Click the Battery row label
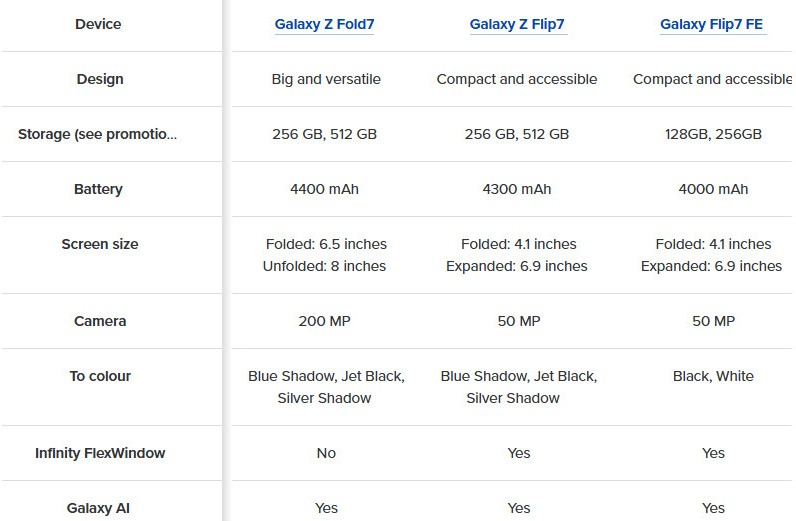Image resolution: width=796 pixels, height=521 pixels. click(x=98, y=189)
